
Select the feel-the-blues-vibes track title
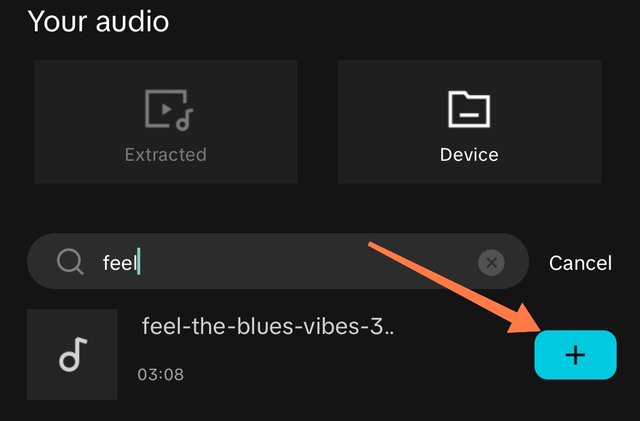click(x=268, y=326)
